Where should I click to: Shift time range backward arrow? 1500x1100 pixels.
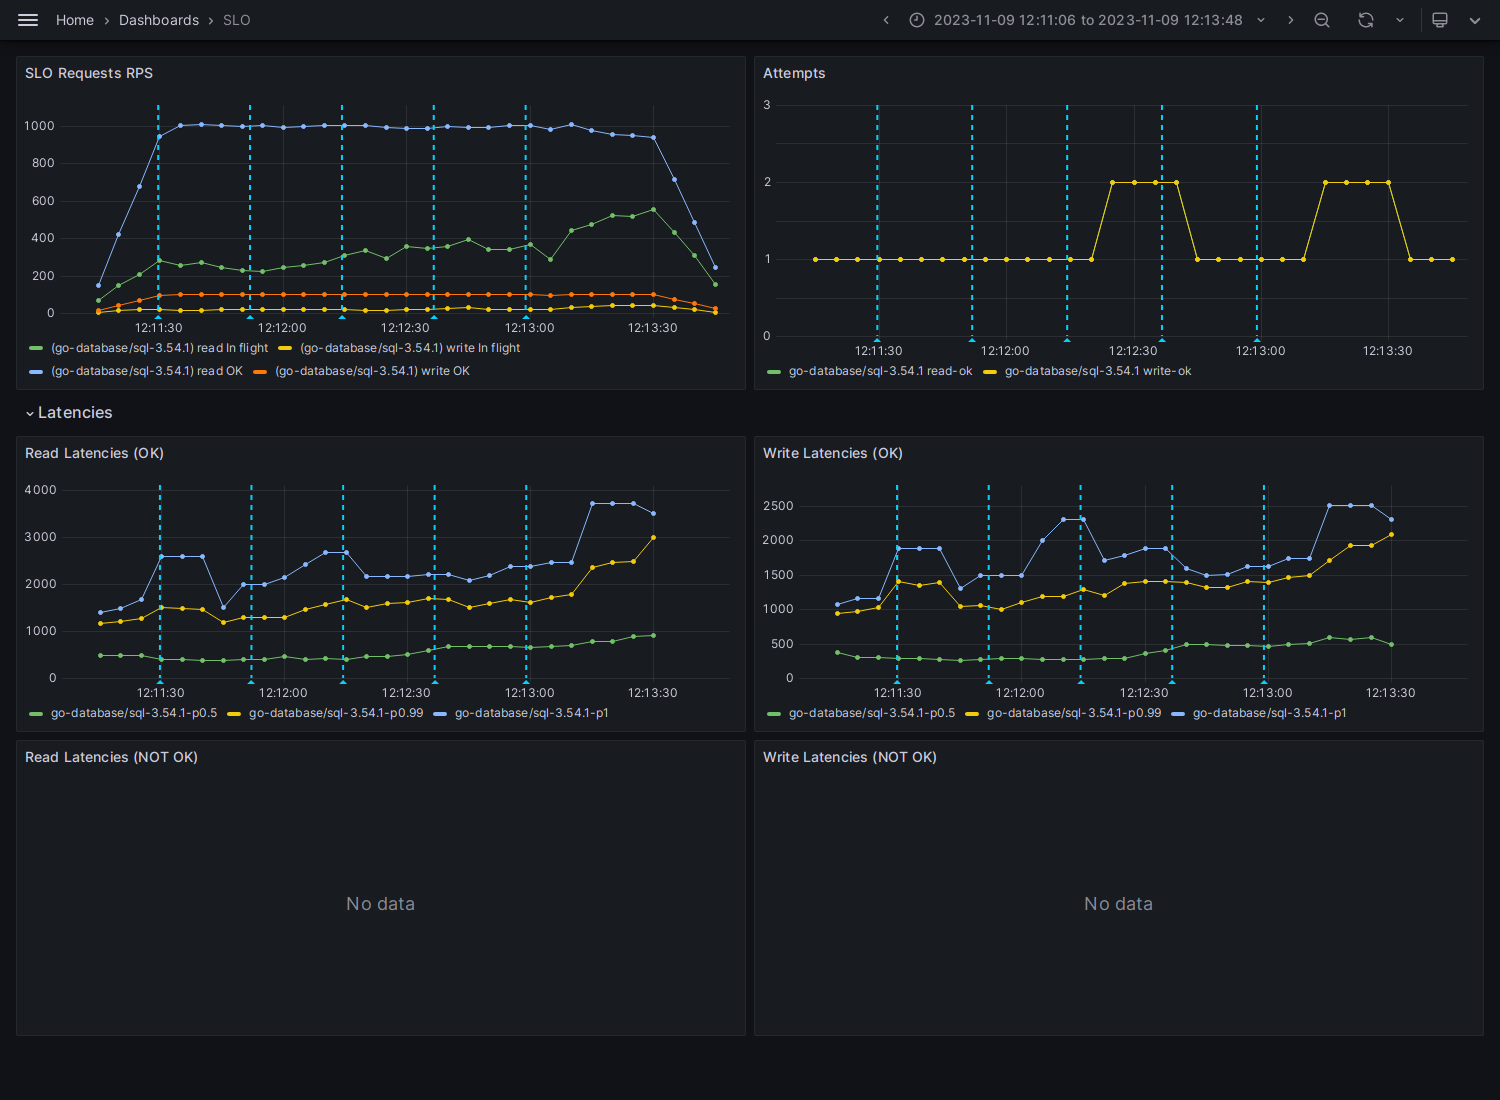tap(886, 20)
